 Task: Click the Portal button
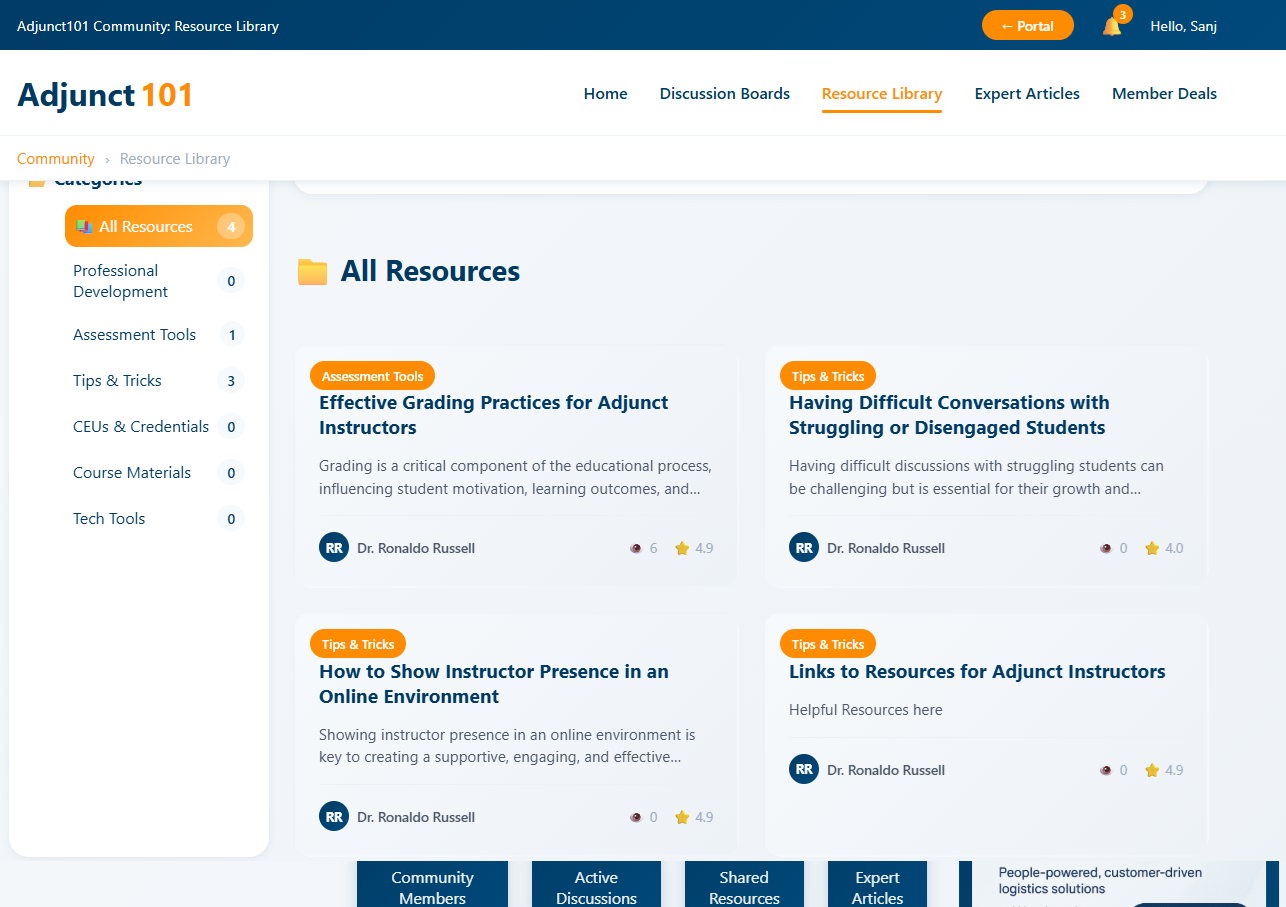[1027, 25]
